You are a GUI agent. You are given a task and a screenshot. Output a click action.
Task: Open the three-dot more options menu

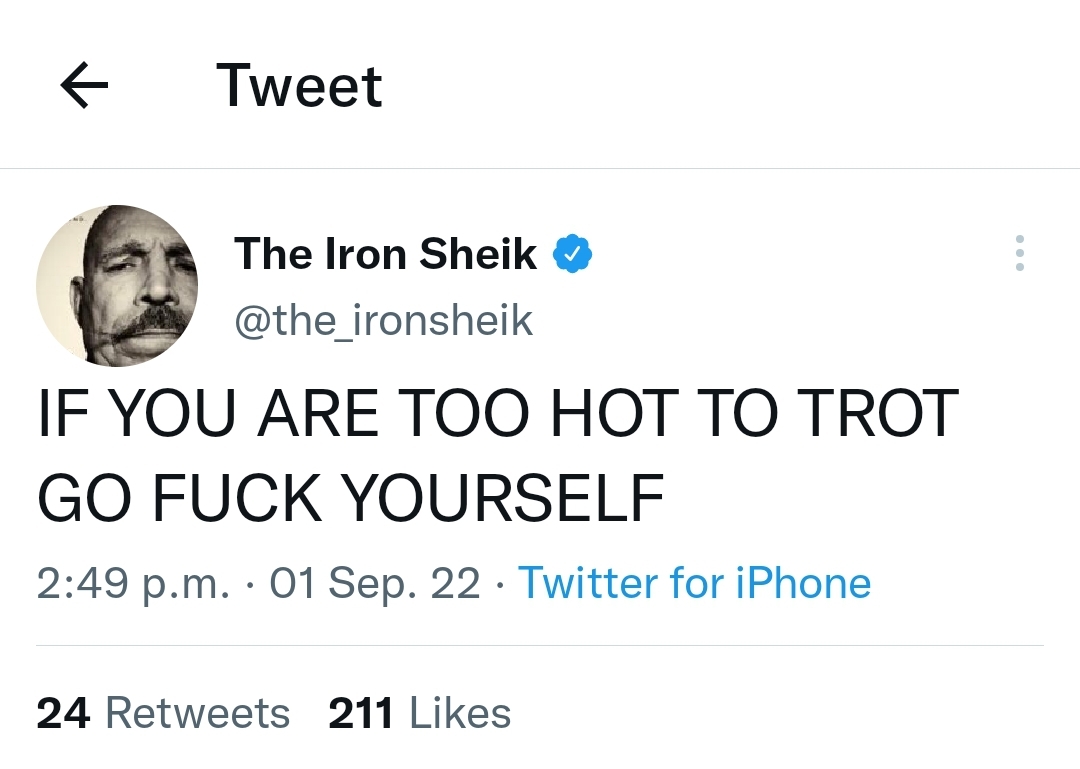1019,254
